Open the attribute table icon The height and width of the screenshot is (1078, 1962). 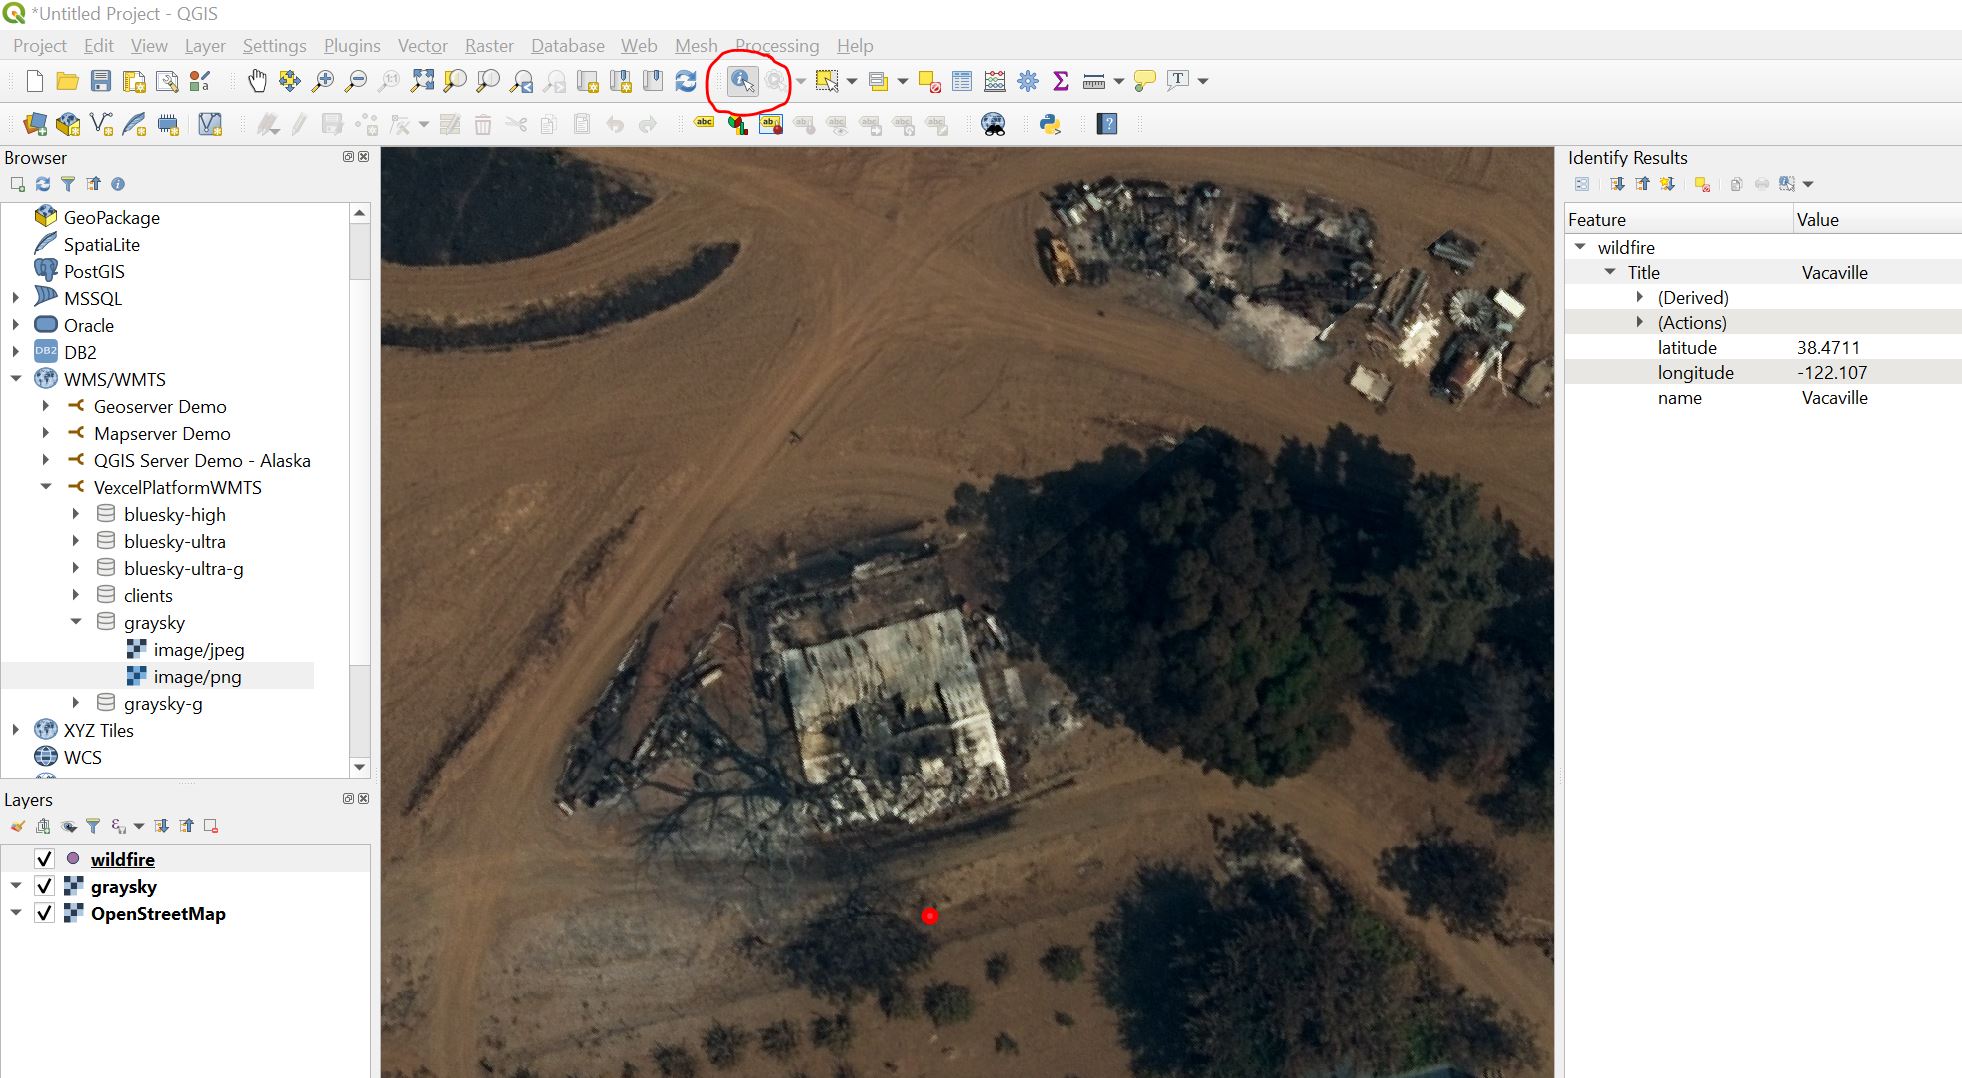click(x=962, y=81)
